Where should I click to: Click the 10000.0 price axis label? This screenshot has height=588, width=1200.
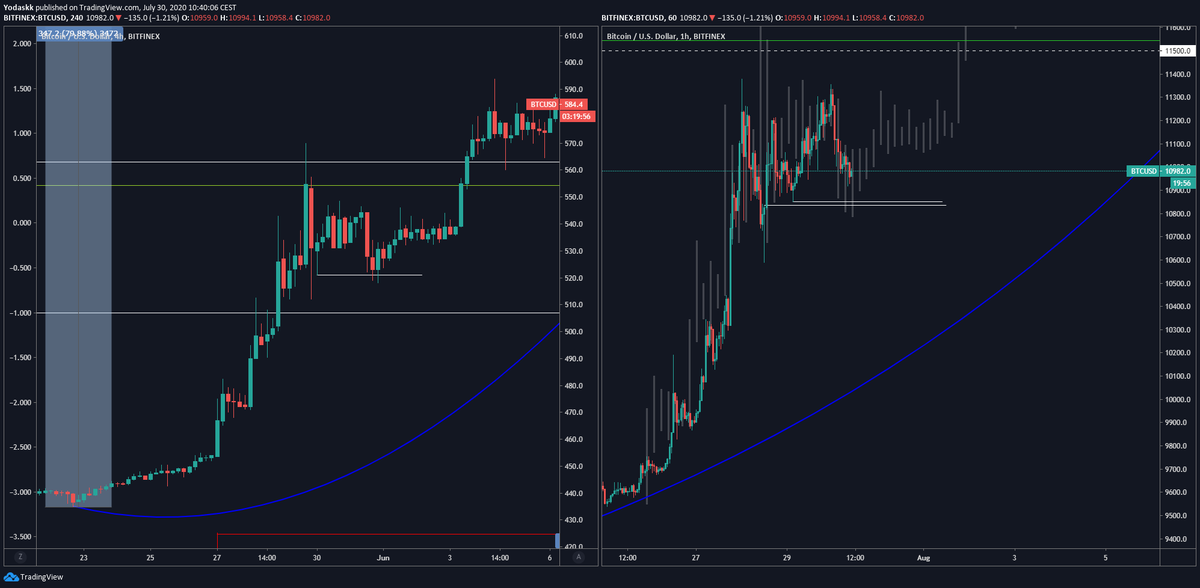1176,401
